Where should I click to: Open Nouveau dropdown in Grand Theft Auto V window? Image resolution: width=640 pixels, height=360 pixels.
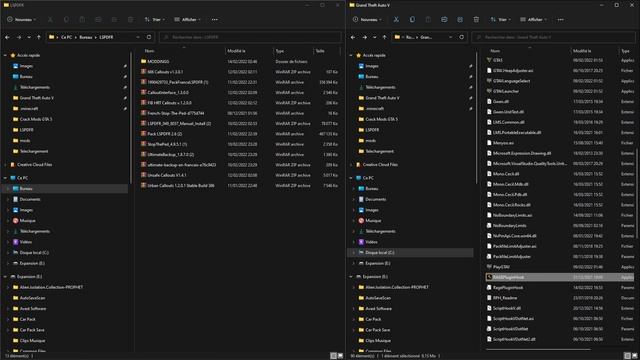click(367, 20)
